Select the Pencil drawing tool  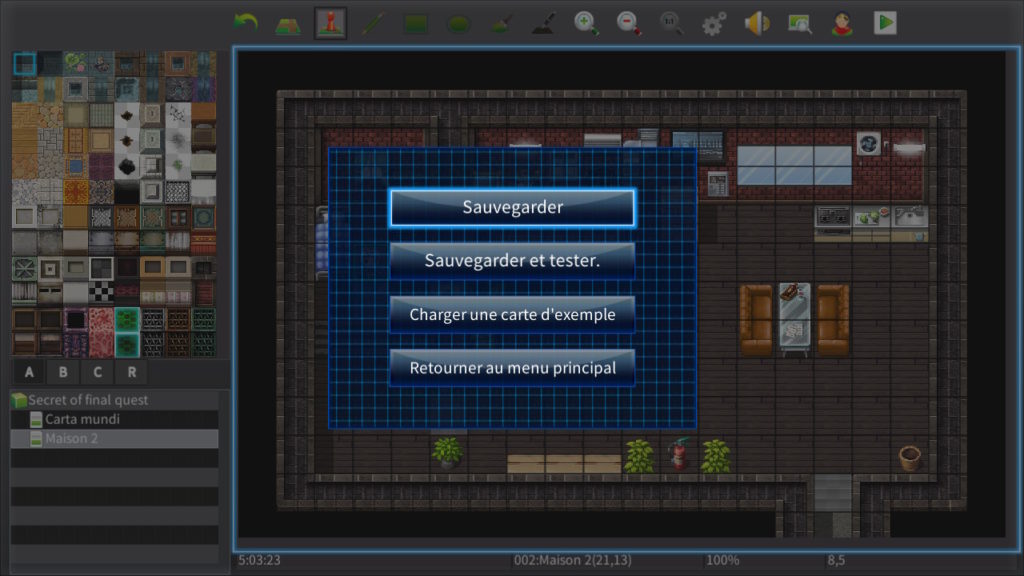[x=373, y=24]
